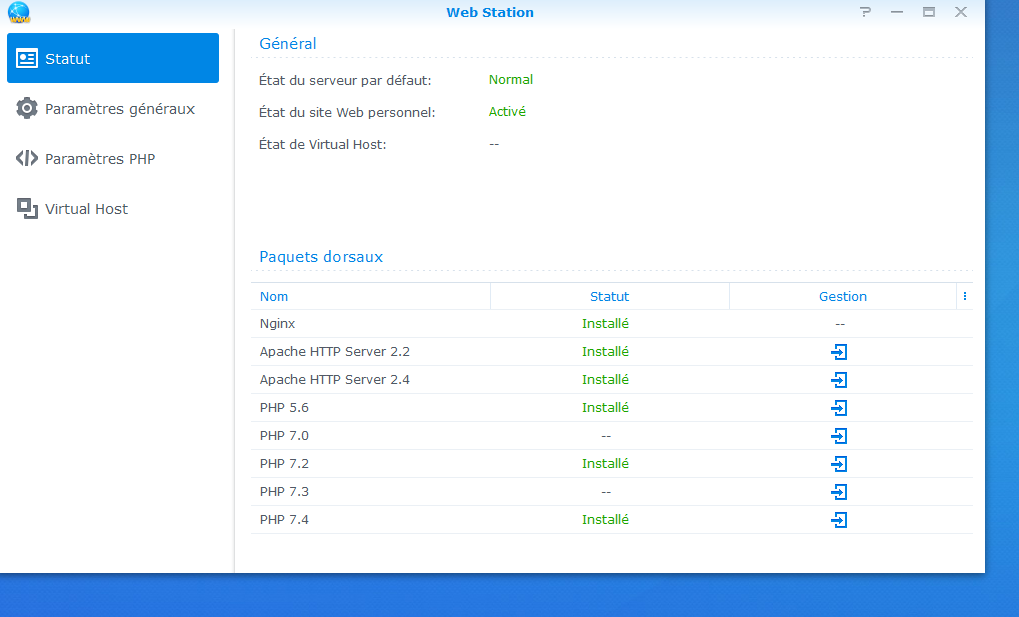
Task: Sort table by Nom column header
Action: [x=274, y=296]
